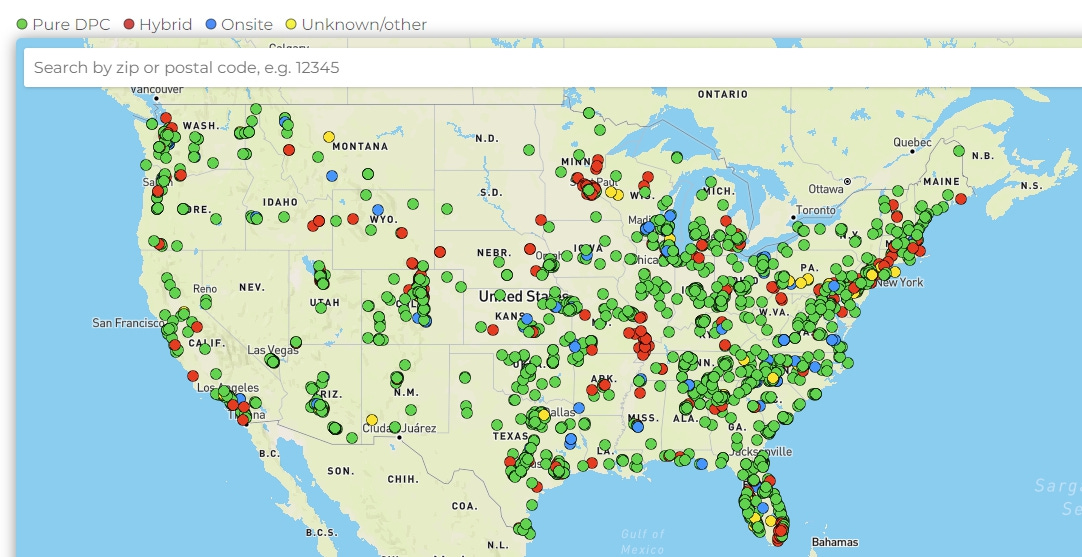
Task: Click the Quebec city label
Action: [912, 142]
